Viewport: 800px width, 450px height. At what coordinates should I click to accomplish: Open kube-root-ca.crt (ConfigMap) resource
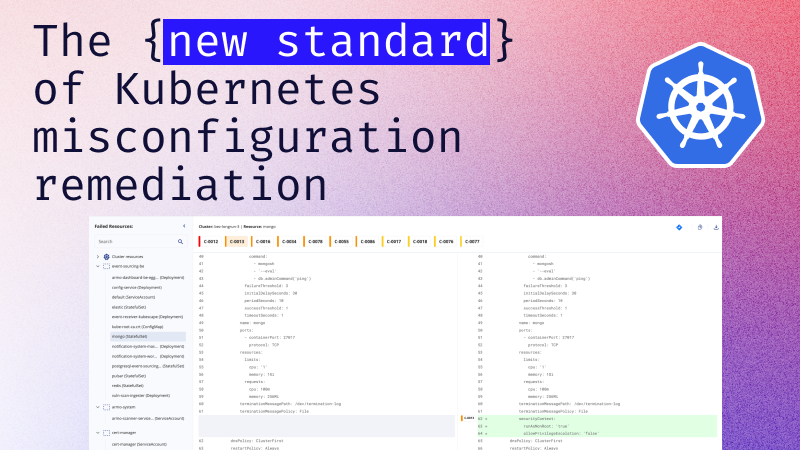tap(138, 327)
